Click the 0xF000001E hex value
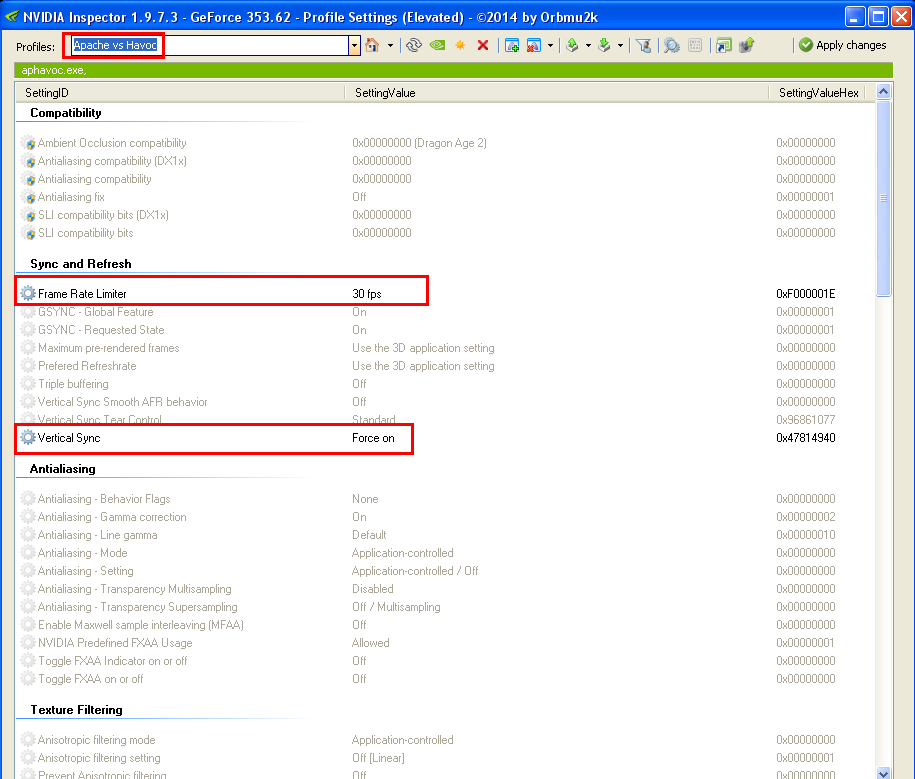This screenshot has height=779, width=915. point(805,294)
